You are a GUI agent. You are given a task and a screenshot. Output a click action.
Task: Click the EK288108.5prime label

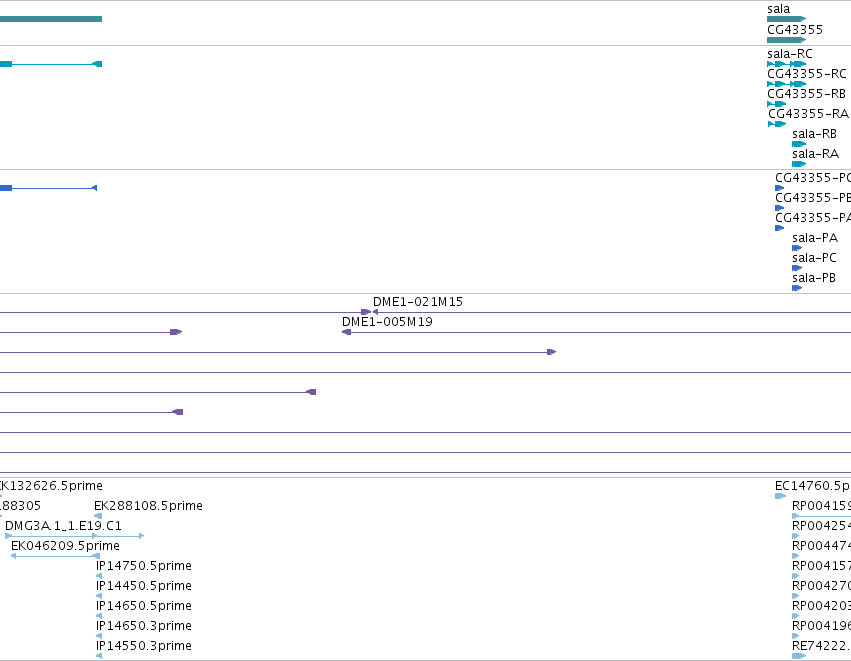click(x=148, y=505)
